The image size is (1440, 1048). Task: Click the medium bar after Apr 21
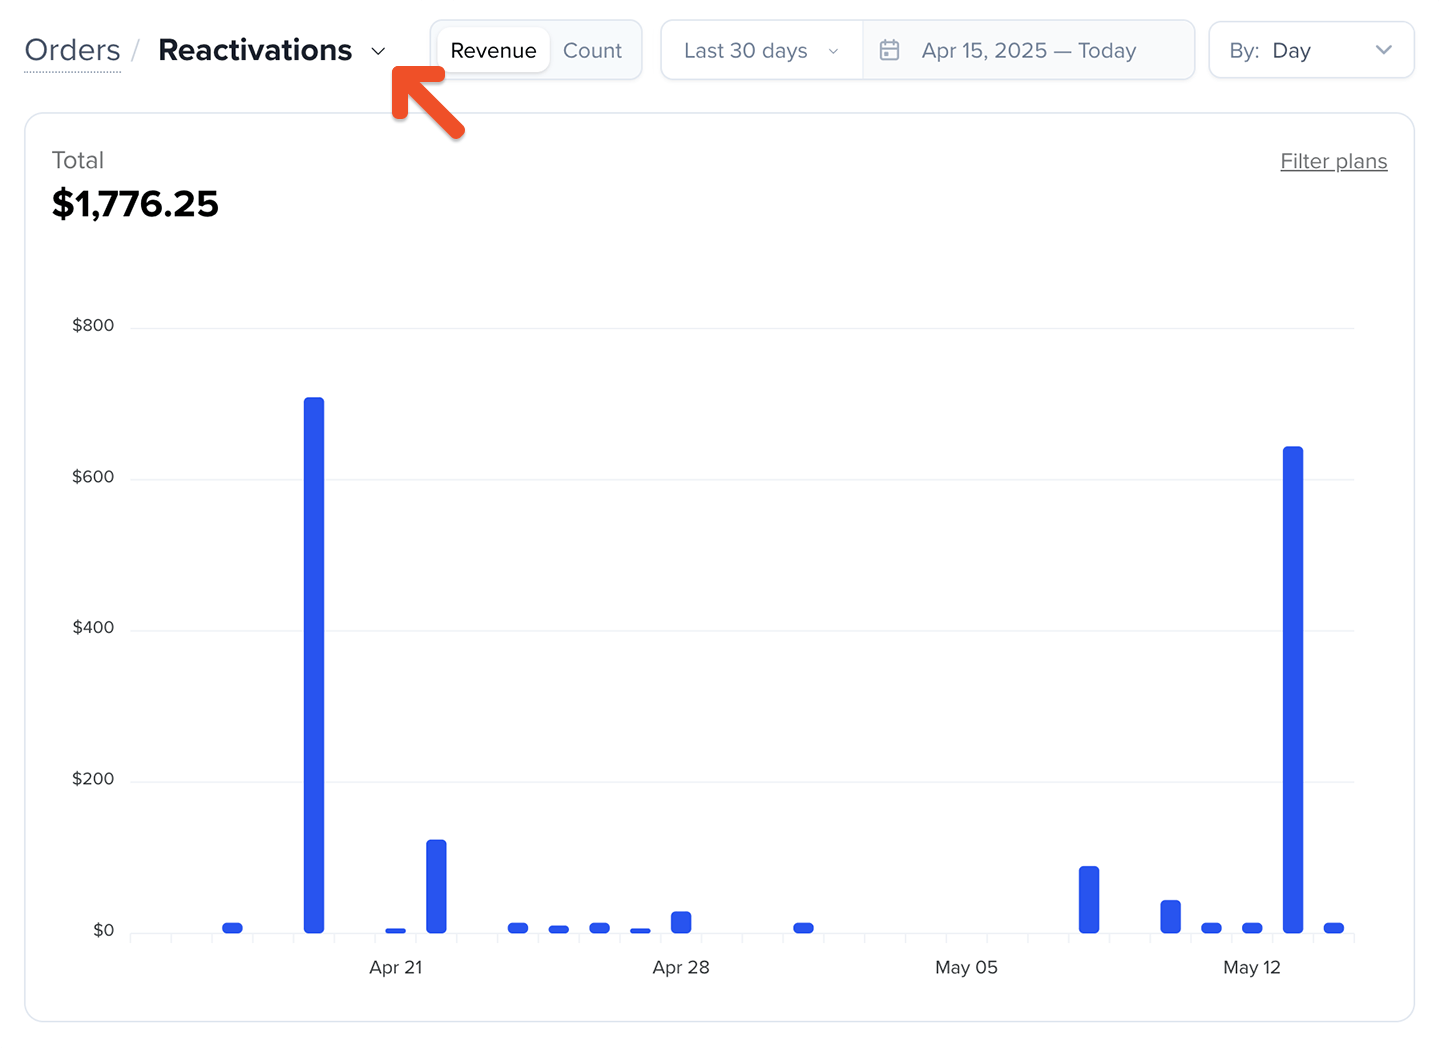click(x=436, y=885)
